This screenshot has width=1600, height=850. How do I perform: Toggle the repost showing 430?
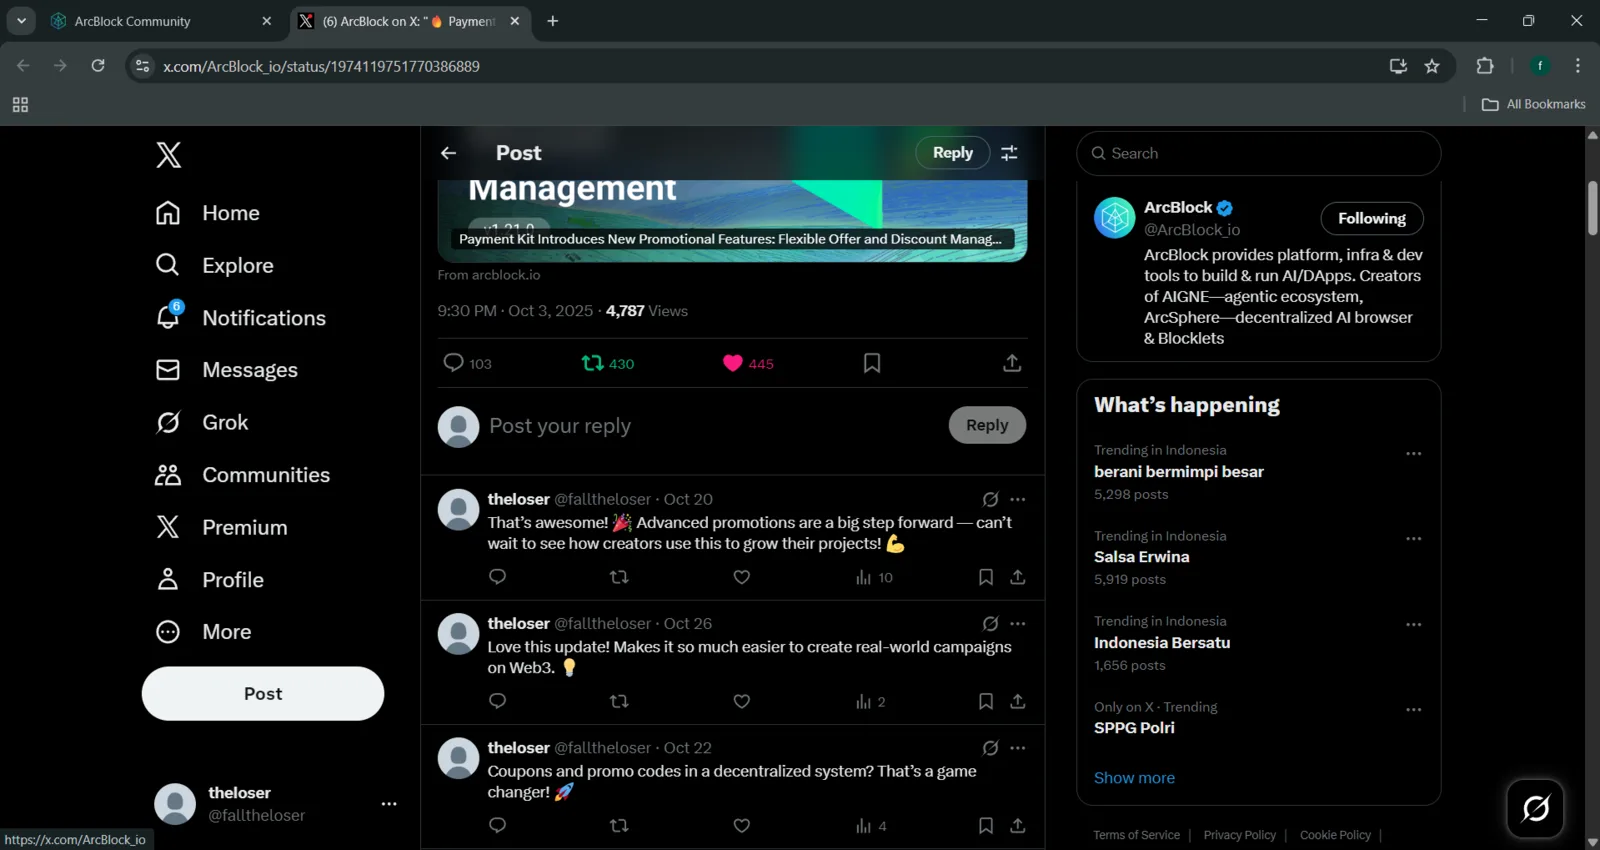click(x=608, y=363)
